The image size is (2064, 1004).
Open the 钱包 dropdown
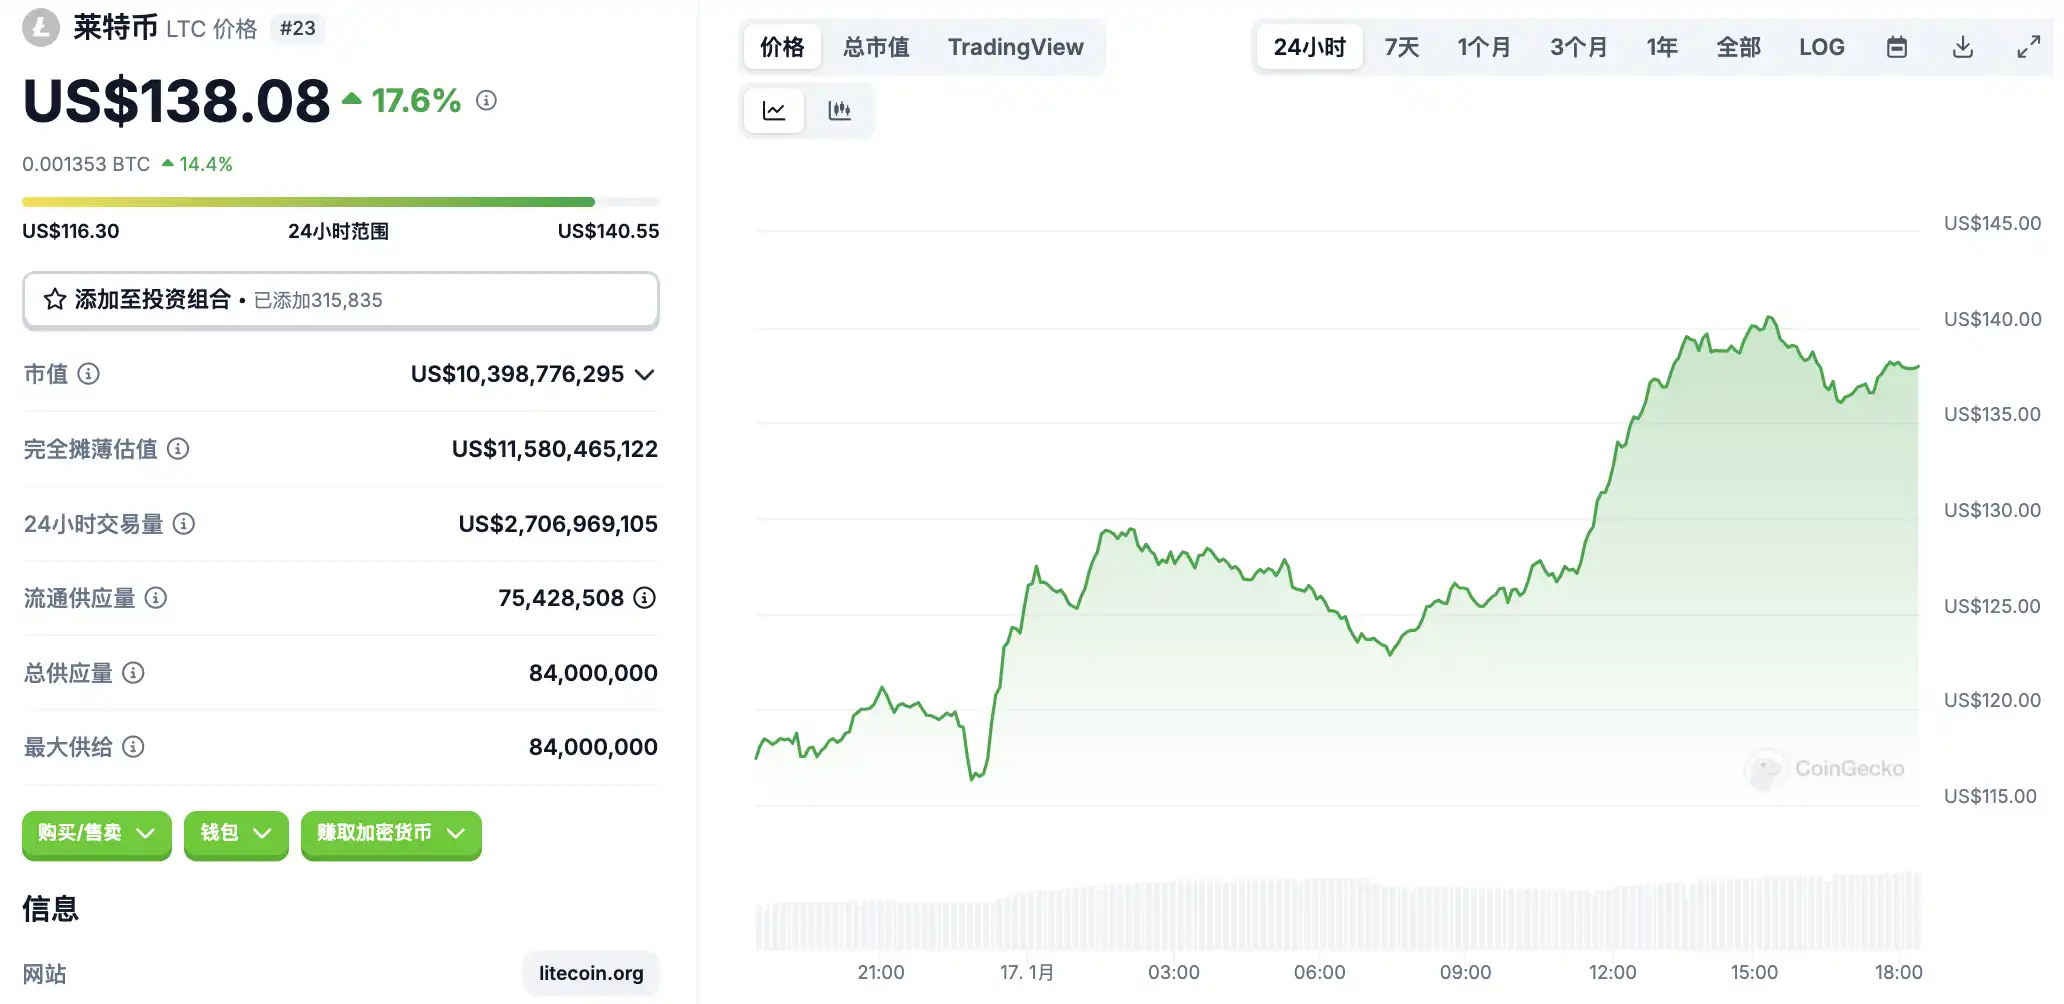[236, 833]
